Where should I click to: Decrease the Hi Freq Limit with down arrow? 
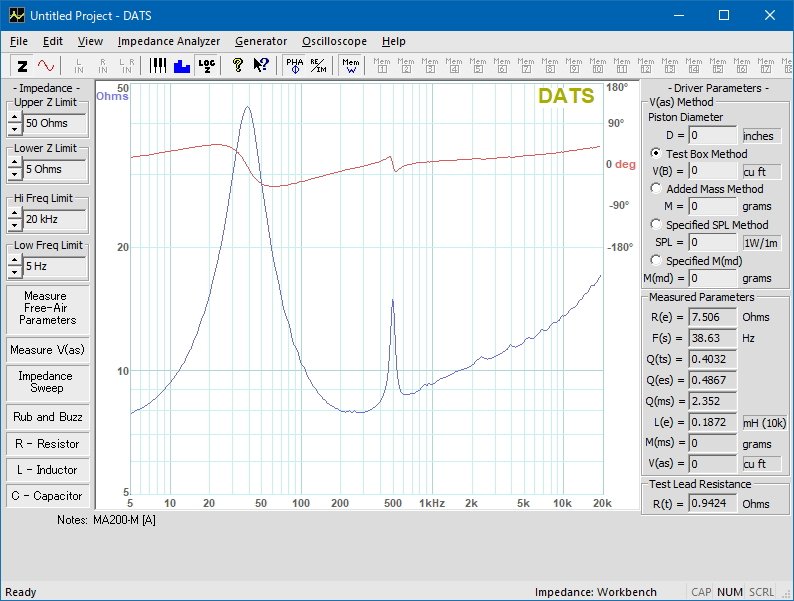tap(15, 225)
